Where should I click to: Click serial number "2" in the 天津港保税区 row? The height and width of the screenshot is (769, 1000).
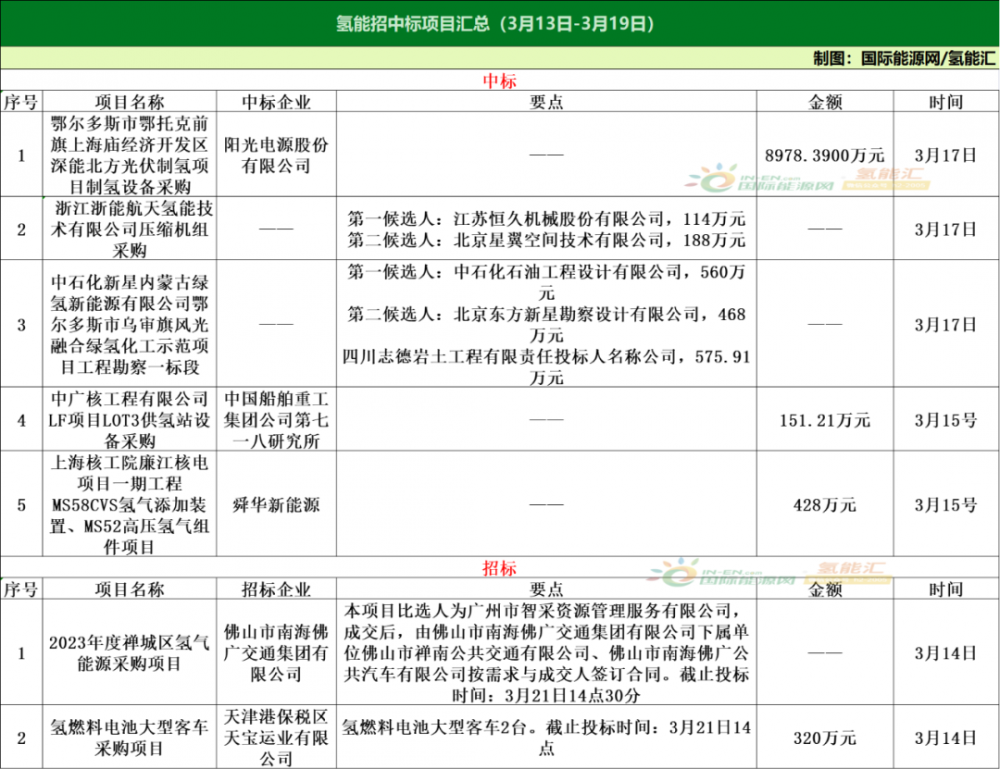[x=22, y=738]
